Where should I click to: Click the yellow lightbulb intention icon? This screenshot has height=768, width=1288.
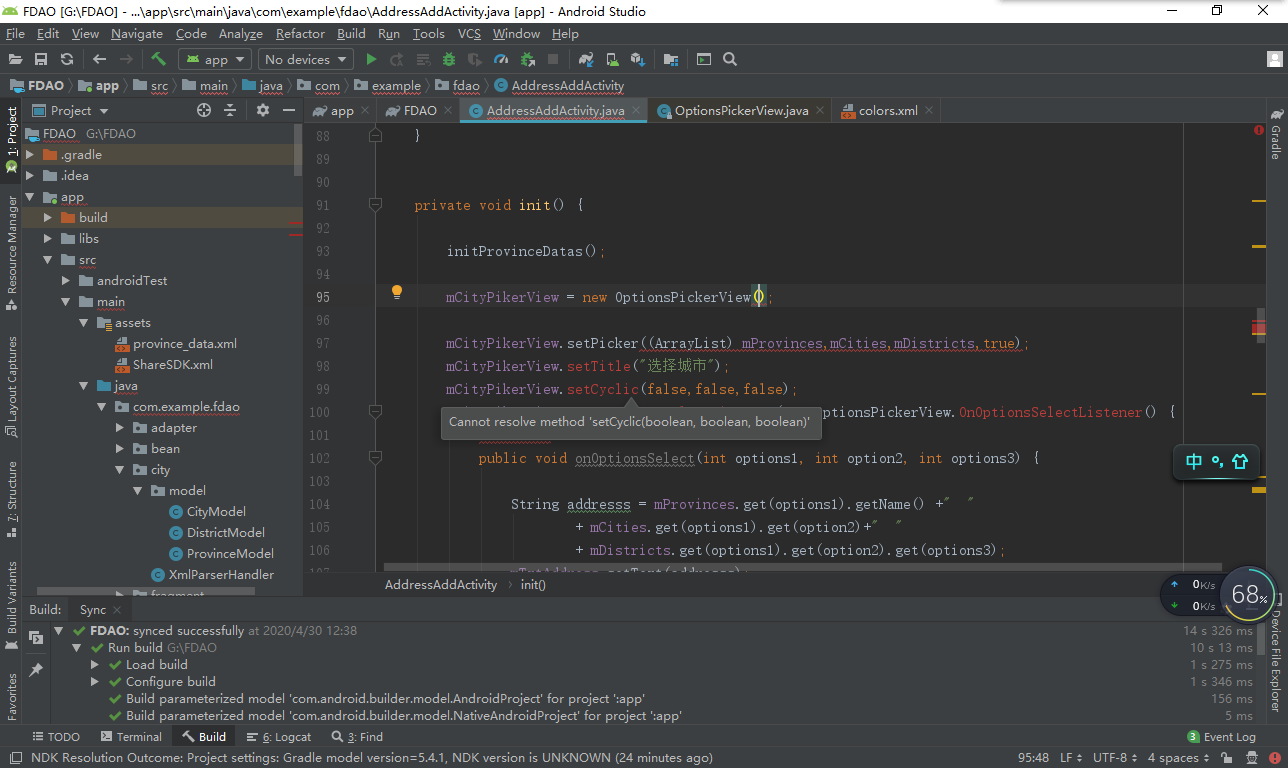click(396, 292)
